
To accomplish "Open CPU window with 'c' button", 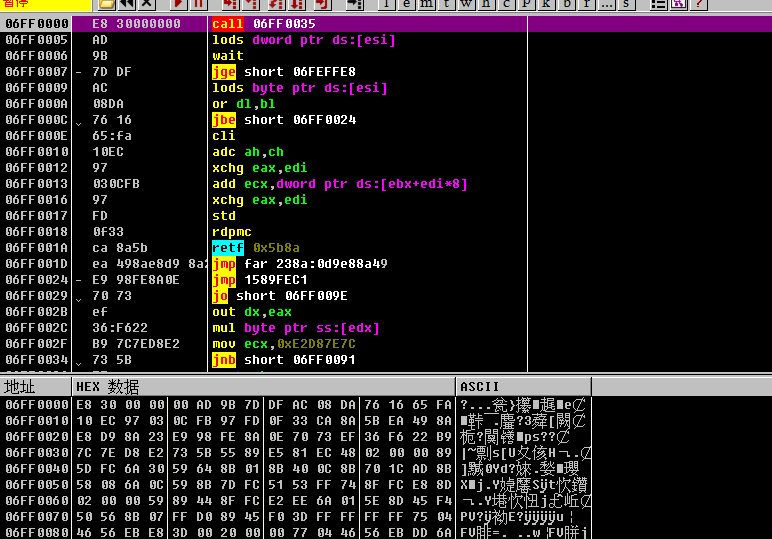I will tap(507, 5).
